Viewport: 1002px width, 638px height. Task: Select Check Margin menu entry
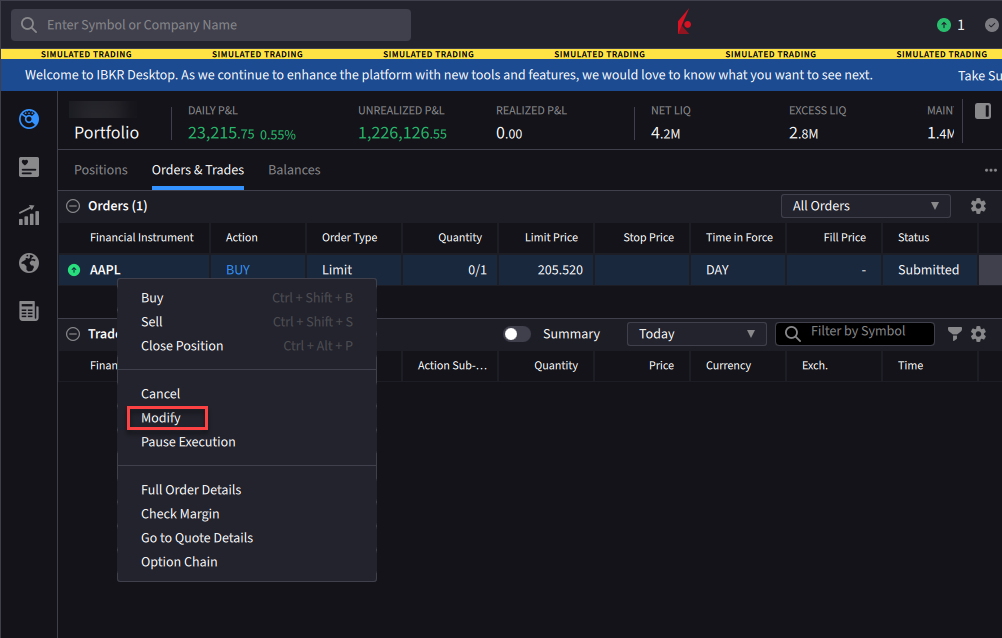247,514
